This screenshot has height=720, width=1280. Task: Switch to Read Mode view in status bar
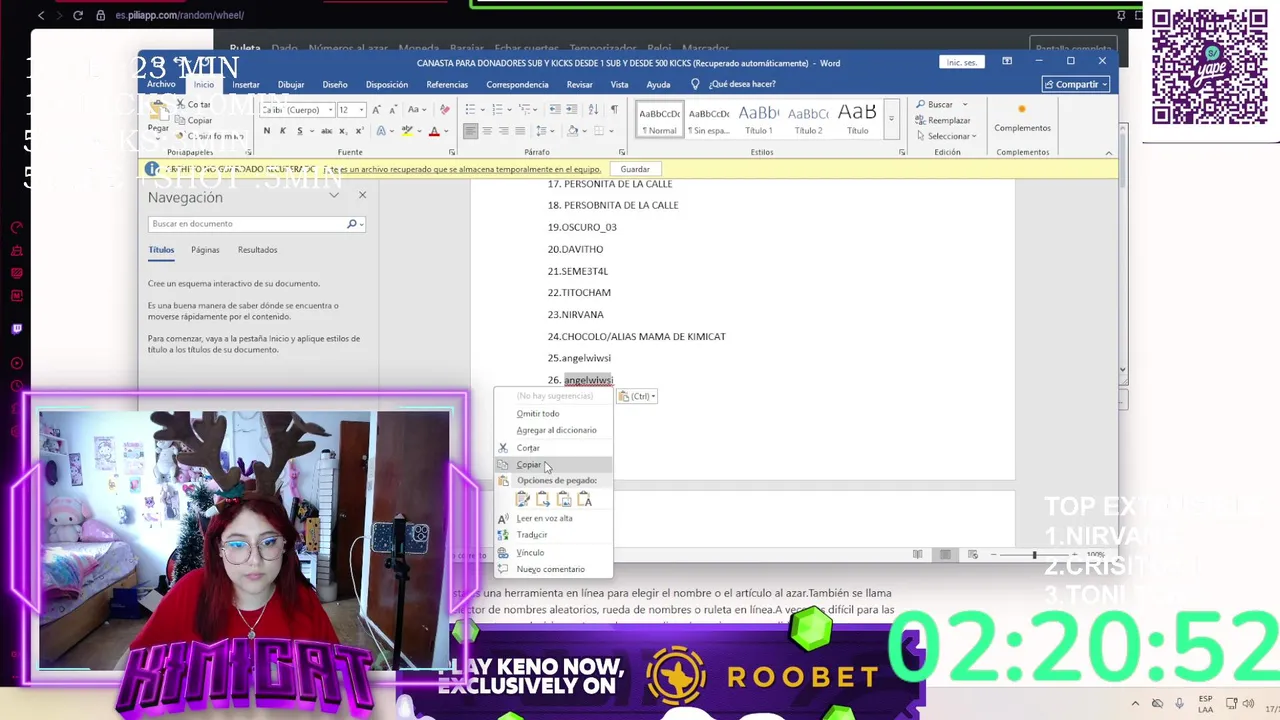tap(917, 554)
